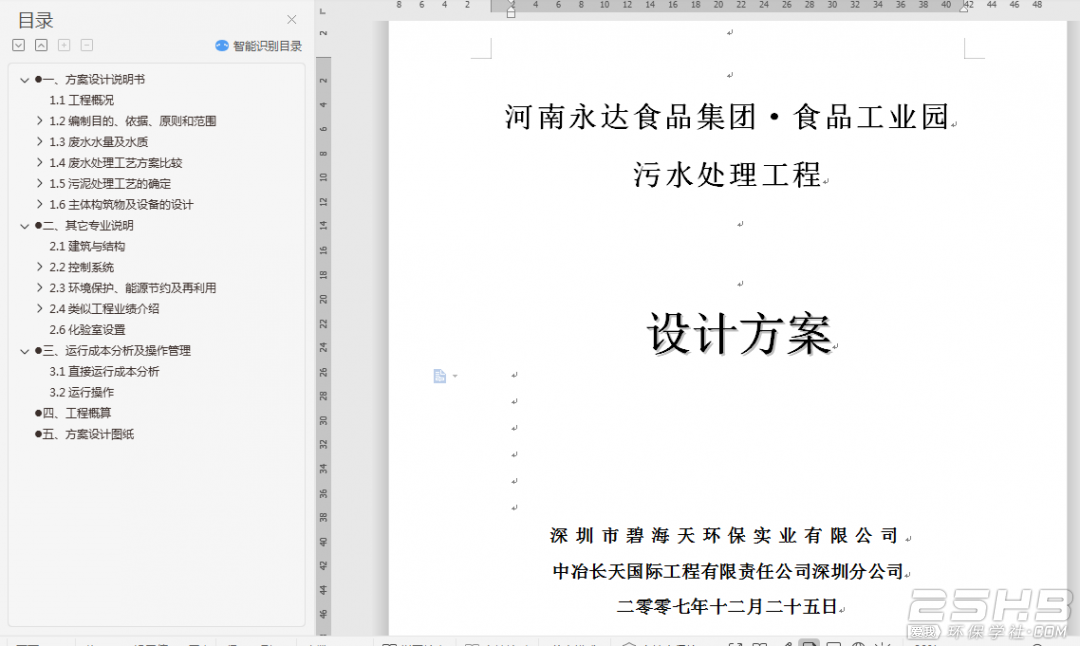Collapse the 二、其它专业说明 section
Viewport: 1080px width, 646px height.
25,226
